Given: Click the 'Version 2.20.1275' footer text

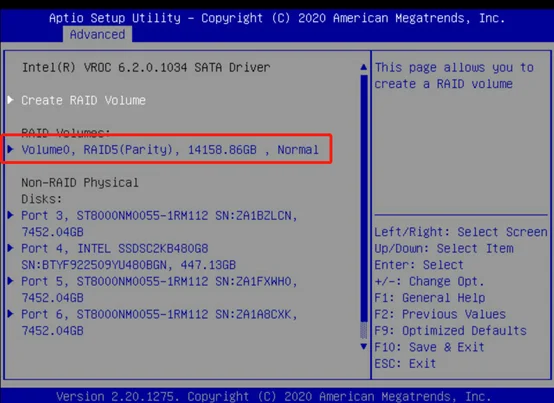Looking at the screenshot, I should [x=119, y=396].
